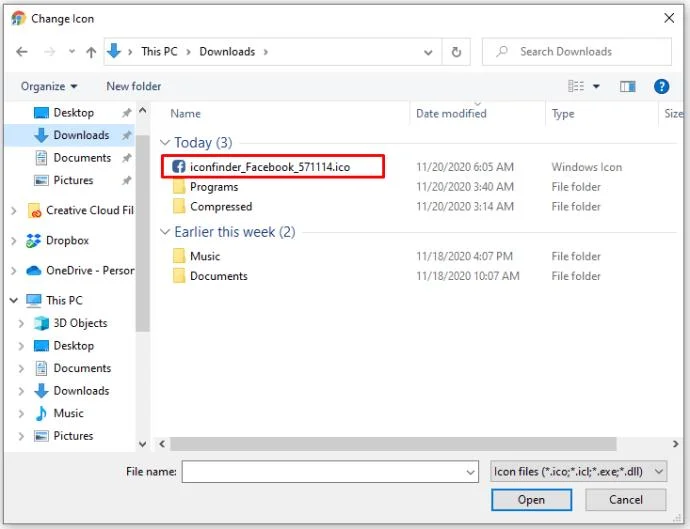Click the forward navigation arrow
Screen dimensions: 690x529
49,52
